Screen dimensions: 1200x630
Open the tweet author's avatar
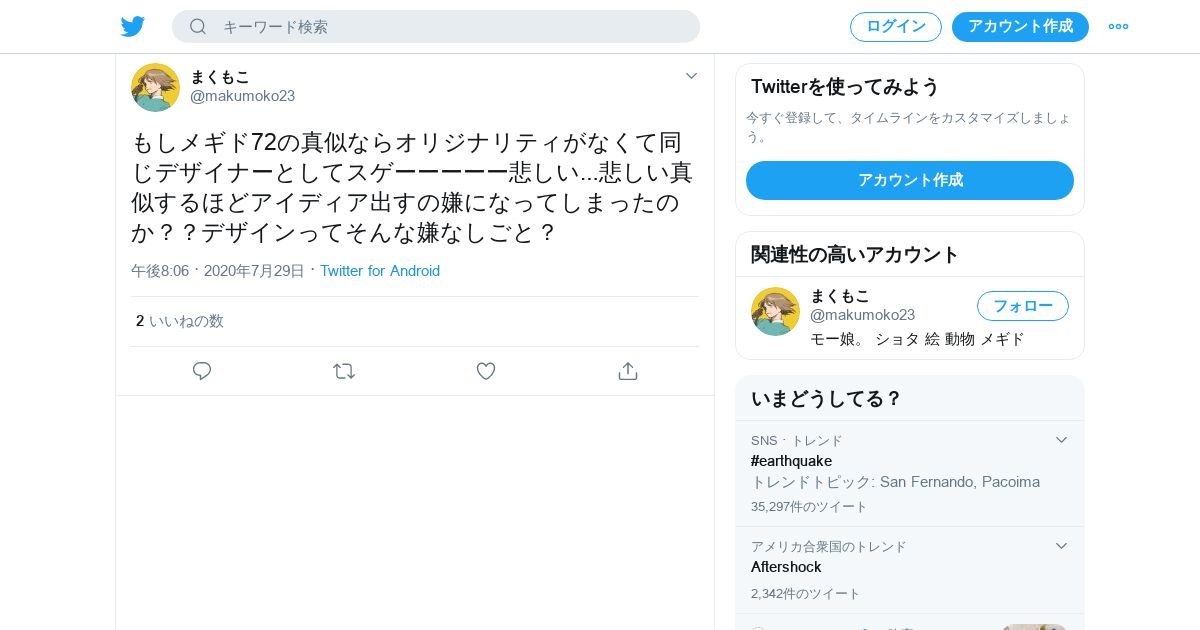(x=155, y=87)
